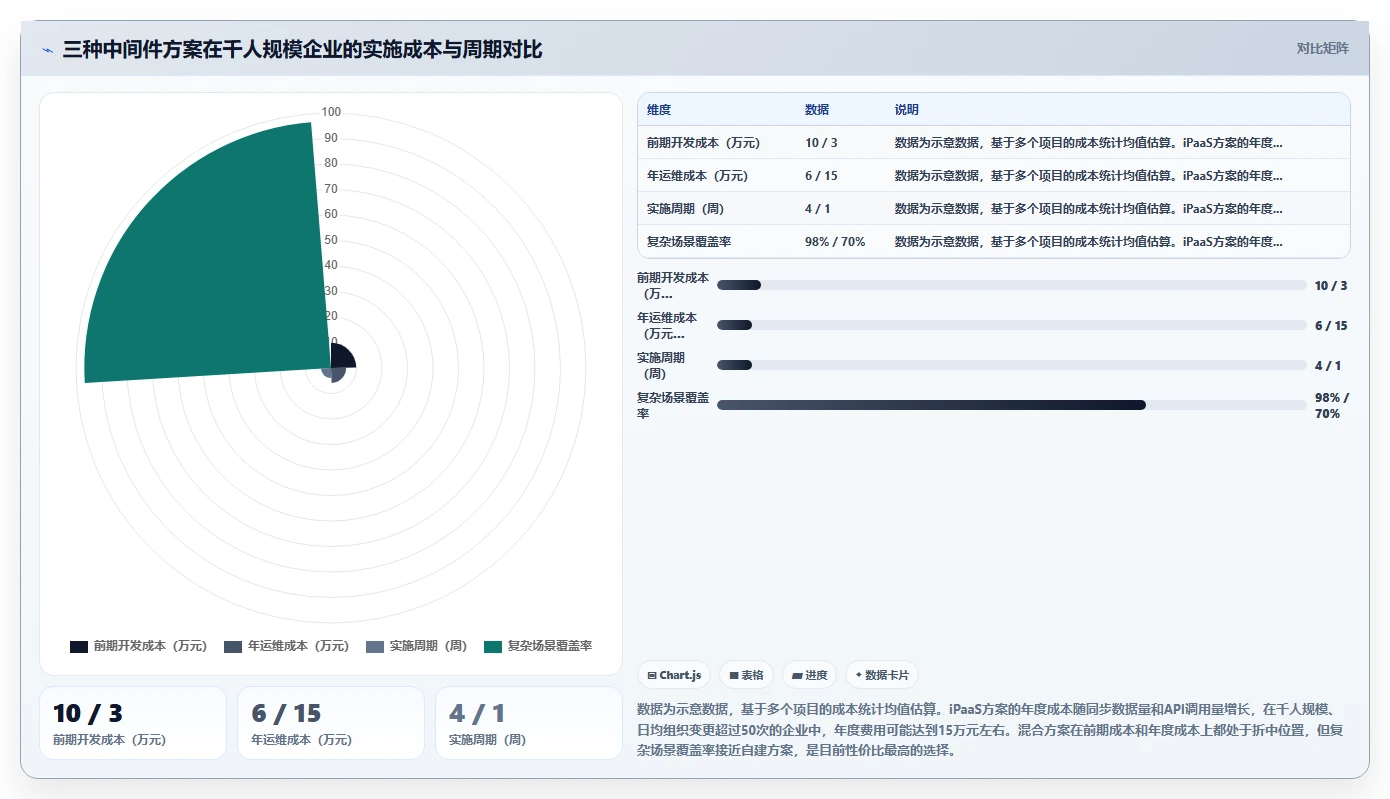This screenshot has height=799, width=1390.
Task: Click the 维度 column header
Action: [x=659, y=110]
